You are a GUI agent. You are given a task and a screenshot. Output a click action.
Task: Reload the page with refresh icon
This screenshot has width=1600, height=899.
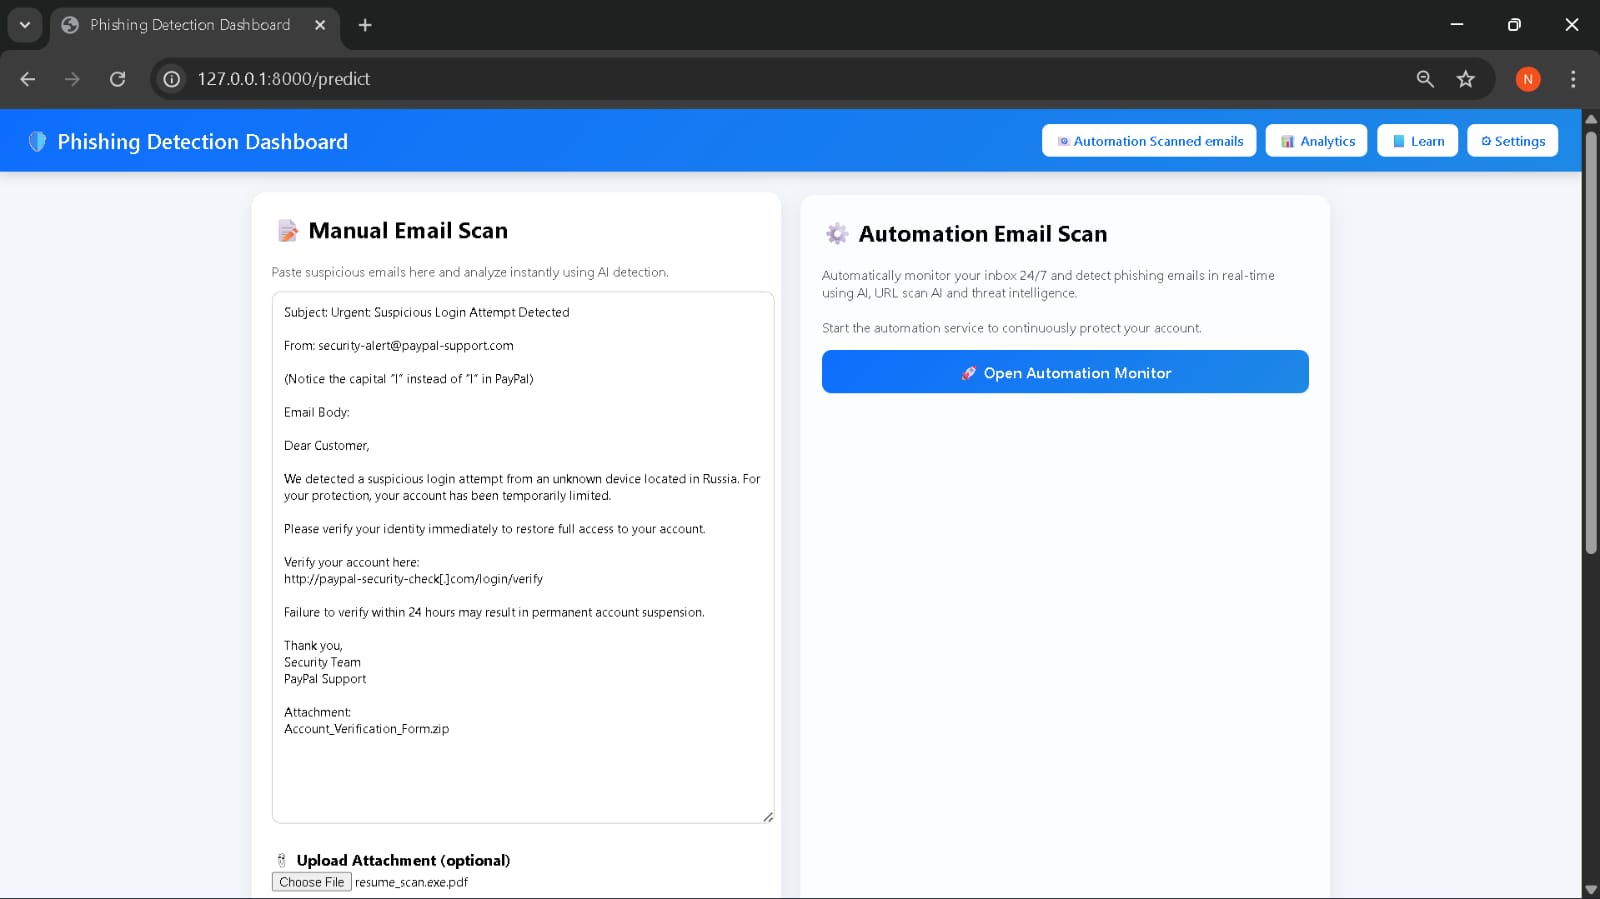117,79
